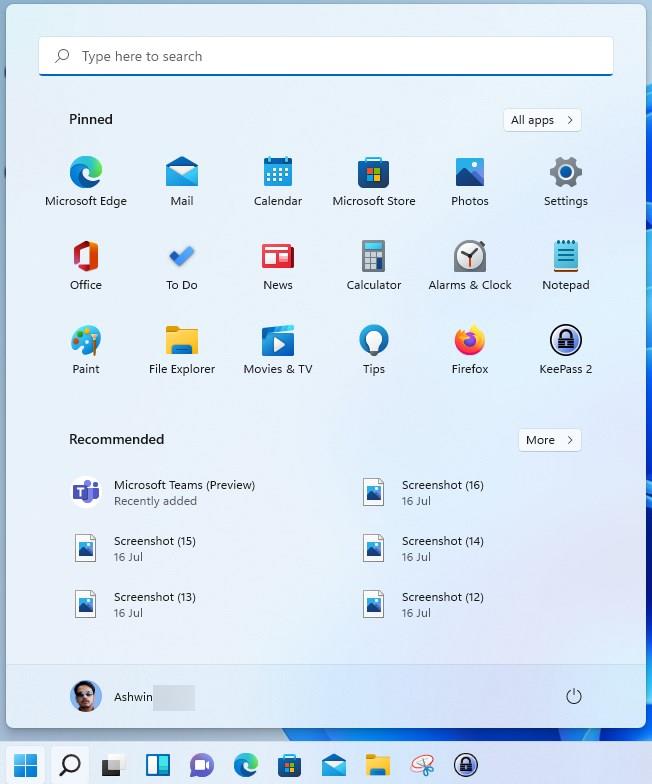
Task: Open Task View on the taskbar
Action: coord(114,764)
